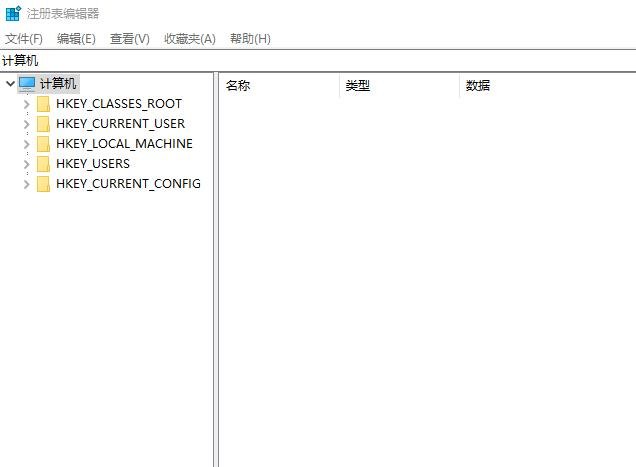This screenshot has width=636, height=467.
Task: Sort by the 名称 column header
Action: click(279, 86)
